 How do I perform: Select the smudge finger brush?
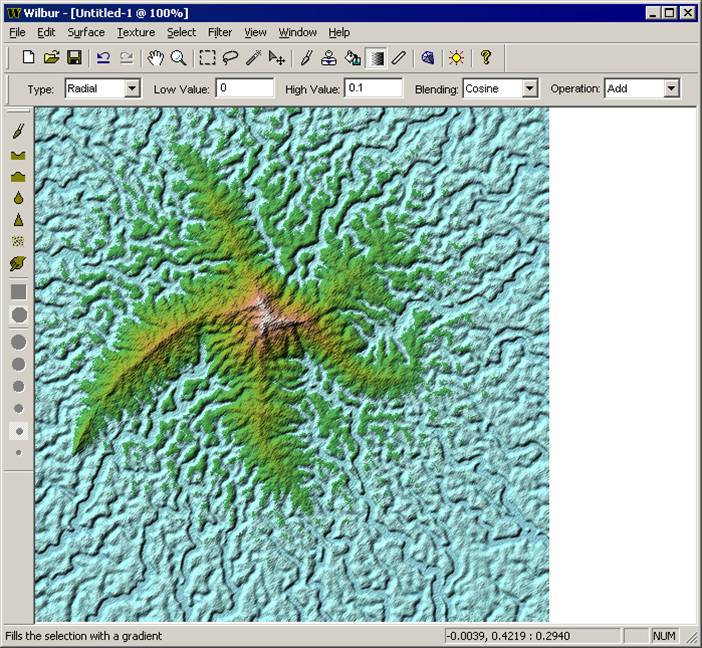point(18,264)
